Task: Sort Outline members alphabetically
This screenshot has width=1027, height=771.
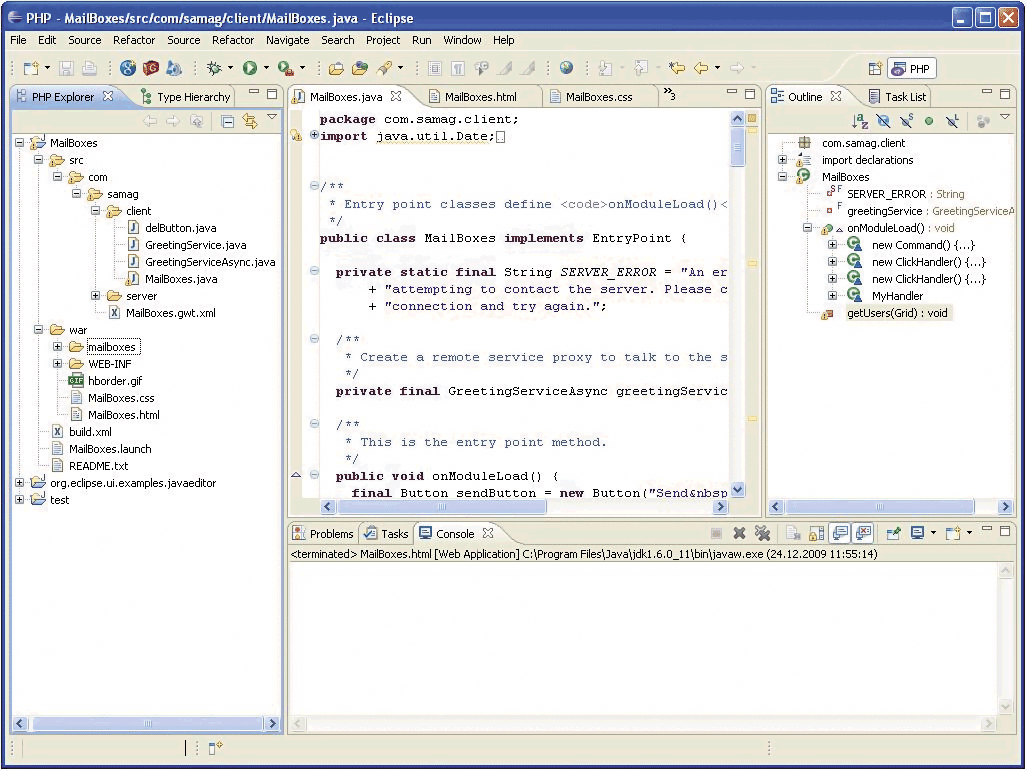Action: [860, 121]
